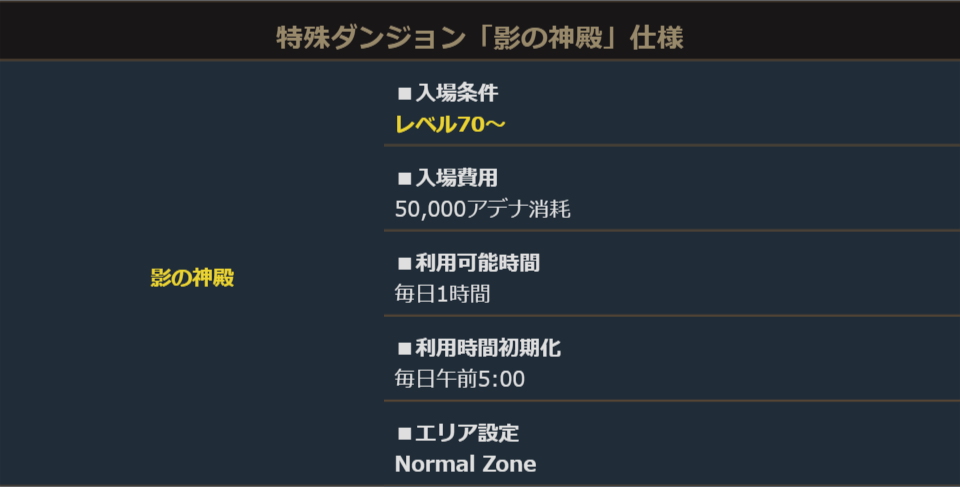960x487 pixels.
Task: Click divider line between 入場条件 and 入場費用 rows
Action: pos(671,145)
